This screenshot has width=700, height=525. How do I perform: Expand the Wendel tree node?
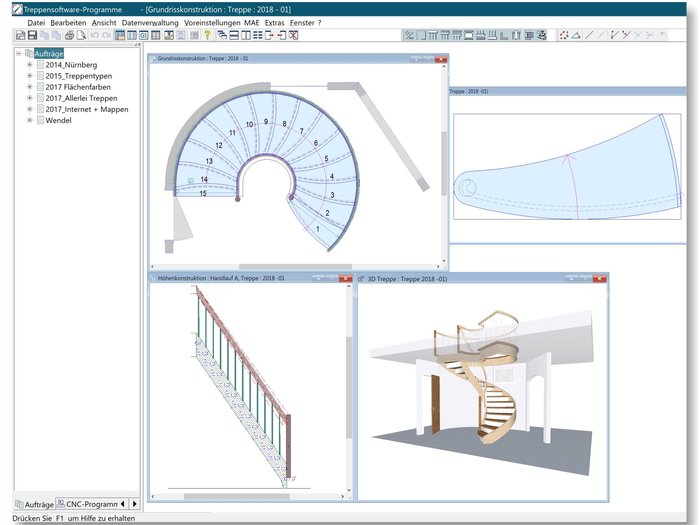coord(29,120)
